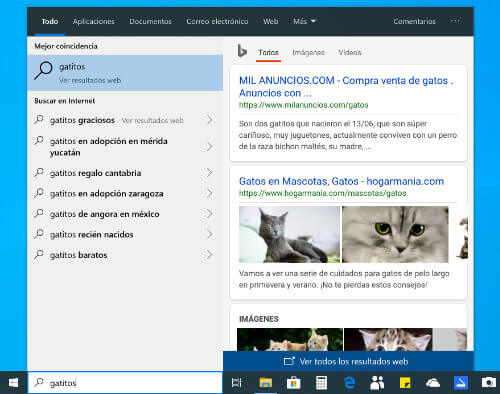
Task: Open milanuncios.com/gatos URL
Action: [303, 105]
